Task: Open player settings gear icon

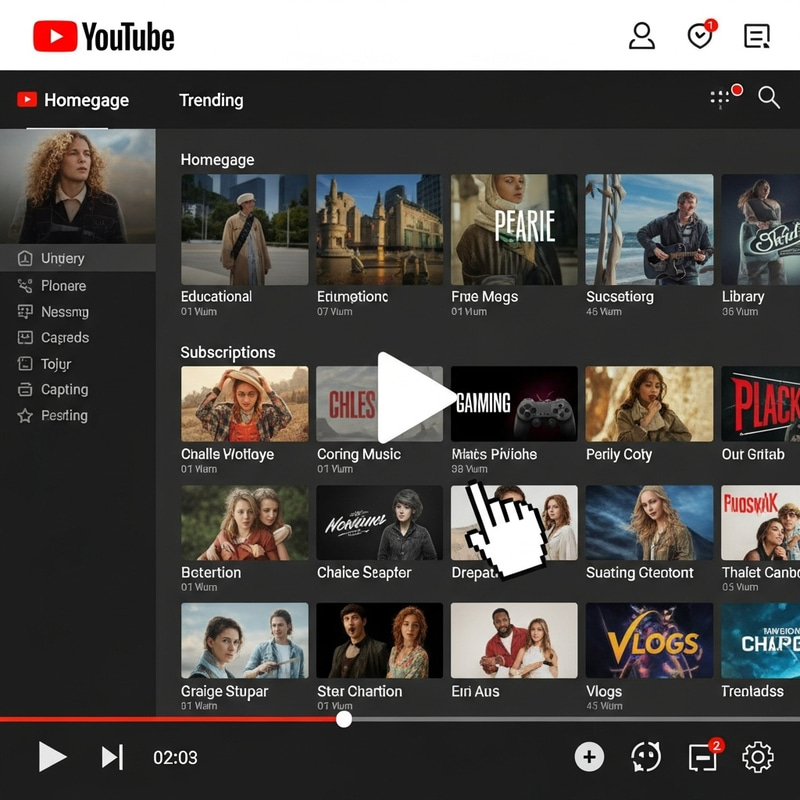Action: pos(757,757)
